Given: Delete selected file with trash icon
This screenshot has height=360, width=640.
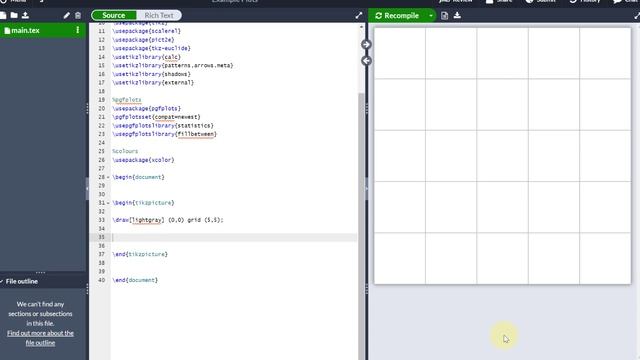Looking at the screenshot, I should pyautogui.click(x=78, y=16).
